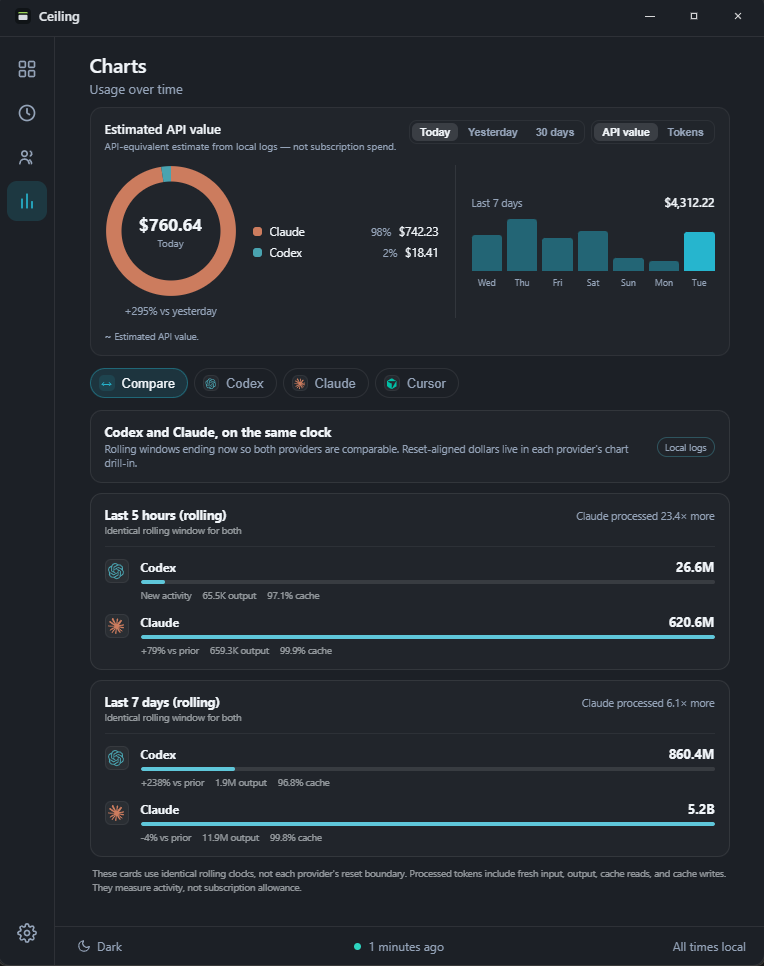764x966 pixels.
Task: Click the 97.1% cache stat
Action: pyautogui.click(x=293, y=596)
